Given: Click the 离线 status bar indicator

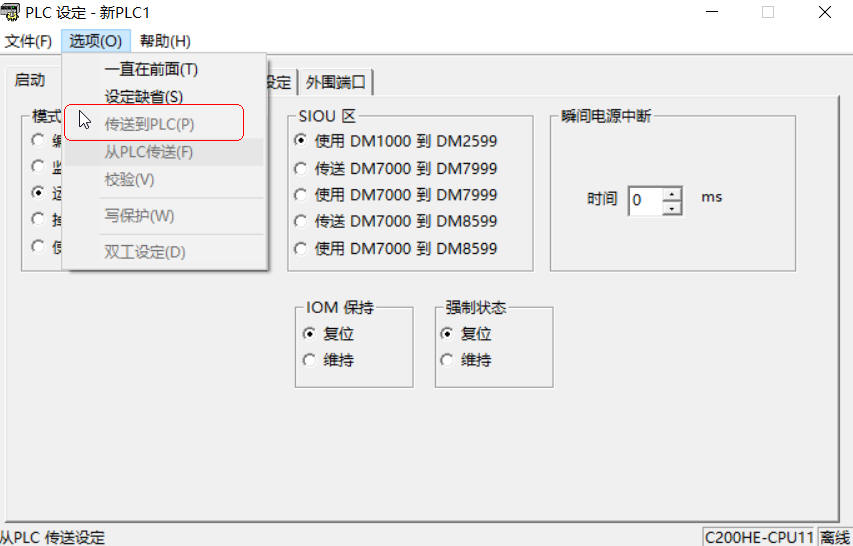Looking at the screenshot, I should [835, 537].
